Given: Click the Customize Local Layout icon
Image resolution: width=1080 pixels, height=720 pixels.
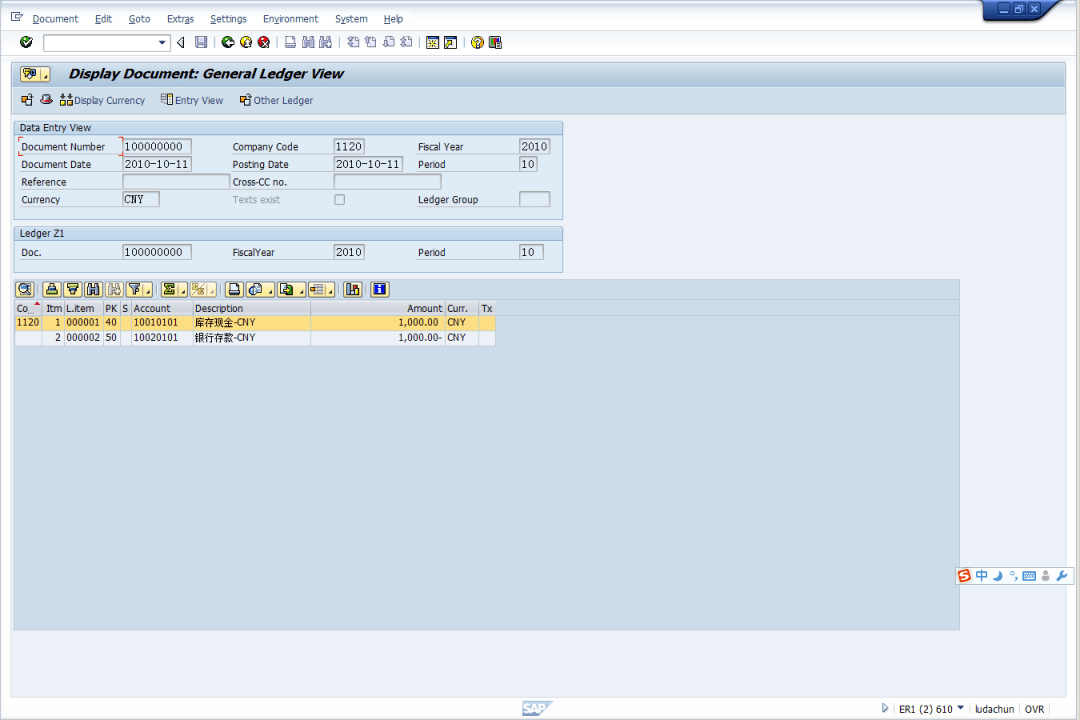Looking at the screenshot, I should coord(495,42).
